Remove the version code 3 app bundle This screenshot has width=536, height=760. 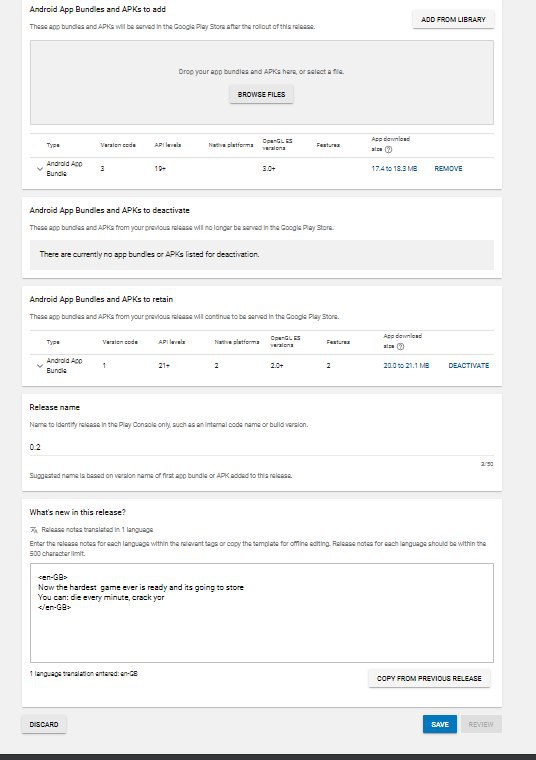tap(448, 169)
